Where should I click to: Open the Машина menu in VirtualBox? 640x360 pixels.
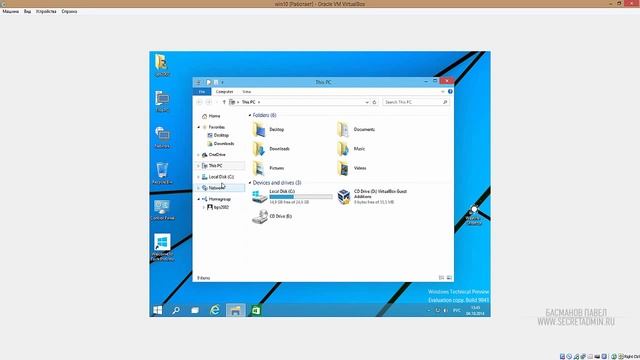tap(11, 11)
